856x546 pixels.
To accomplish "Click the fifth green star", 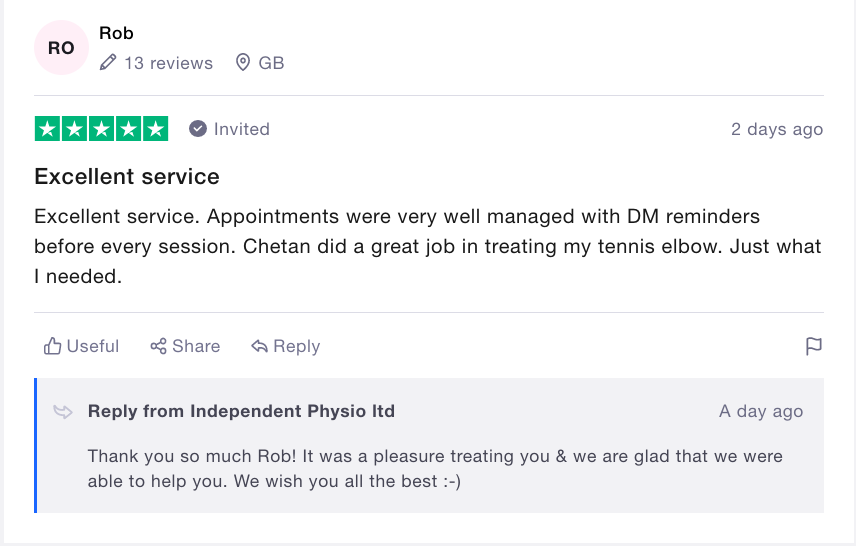I will (156, 129).
